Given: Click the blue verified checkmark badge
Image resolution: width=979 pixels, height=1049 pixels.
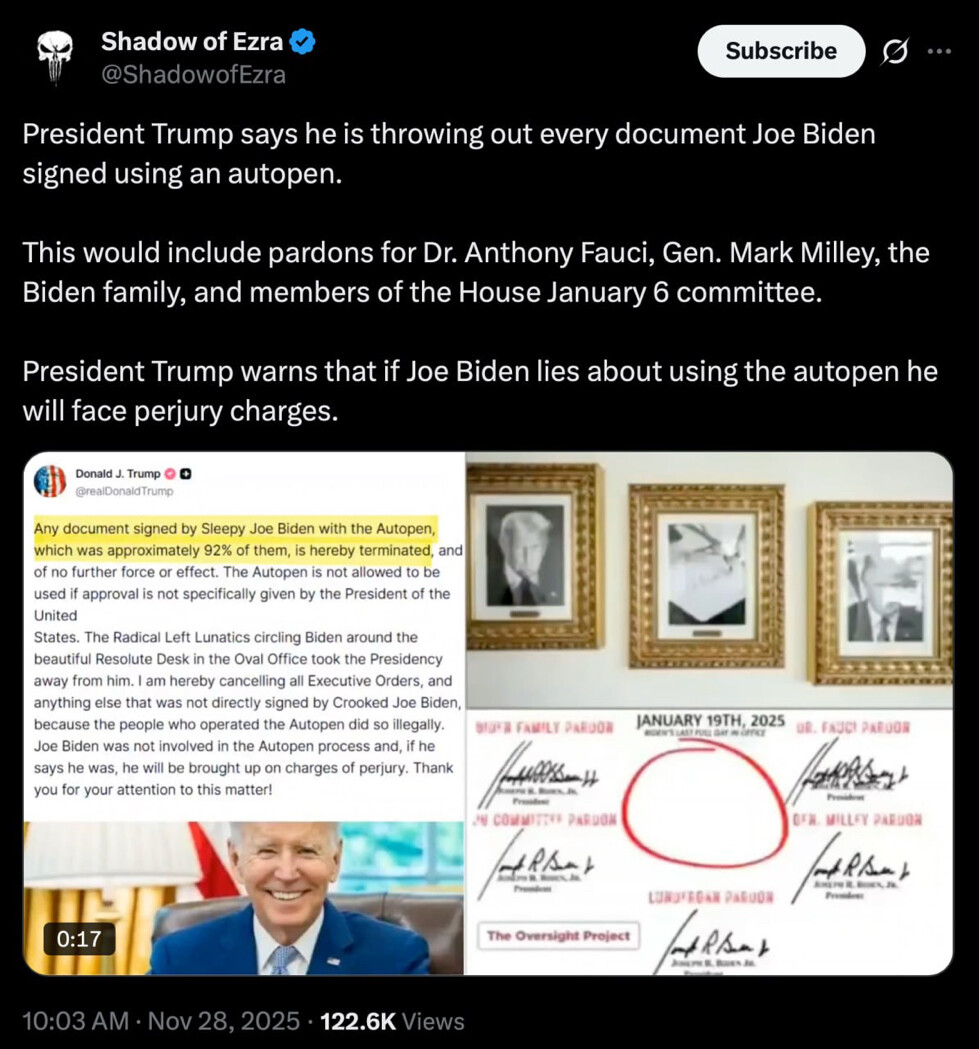Looking at the screenshot, I should pyautogui.click(x=302, y=42).
